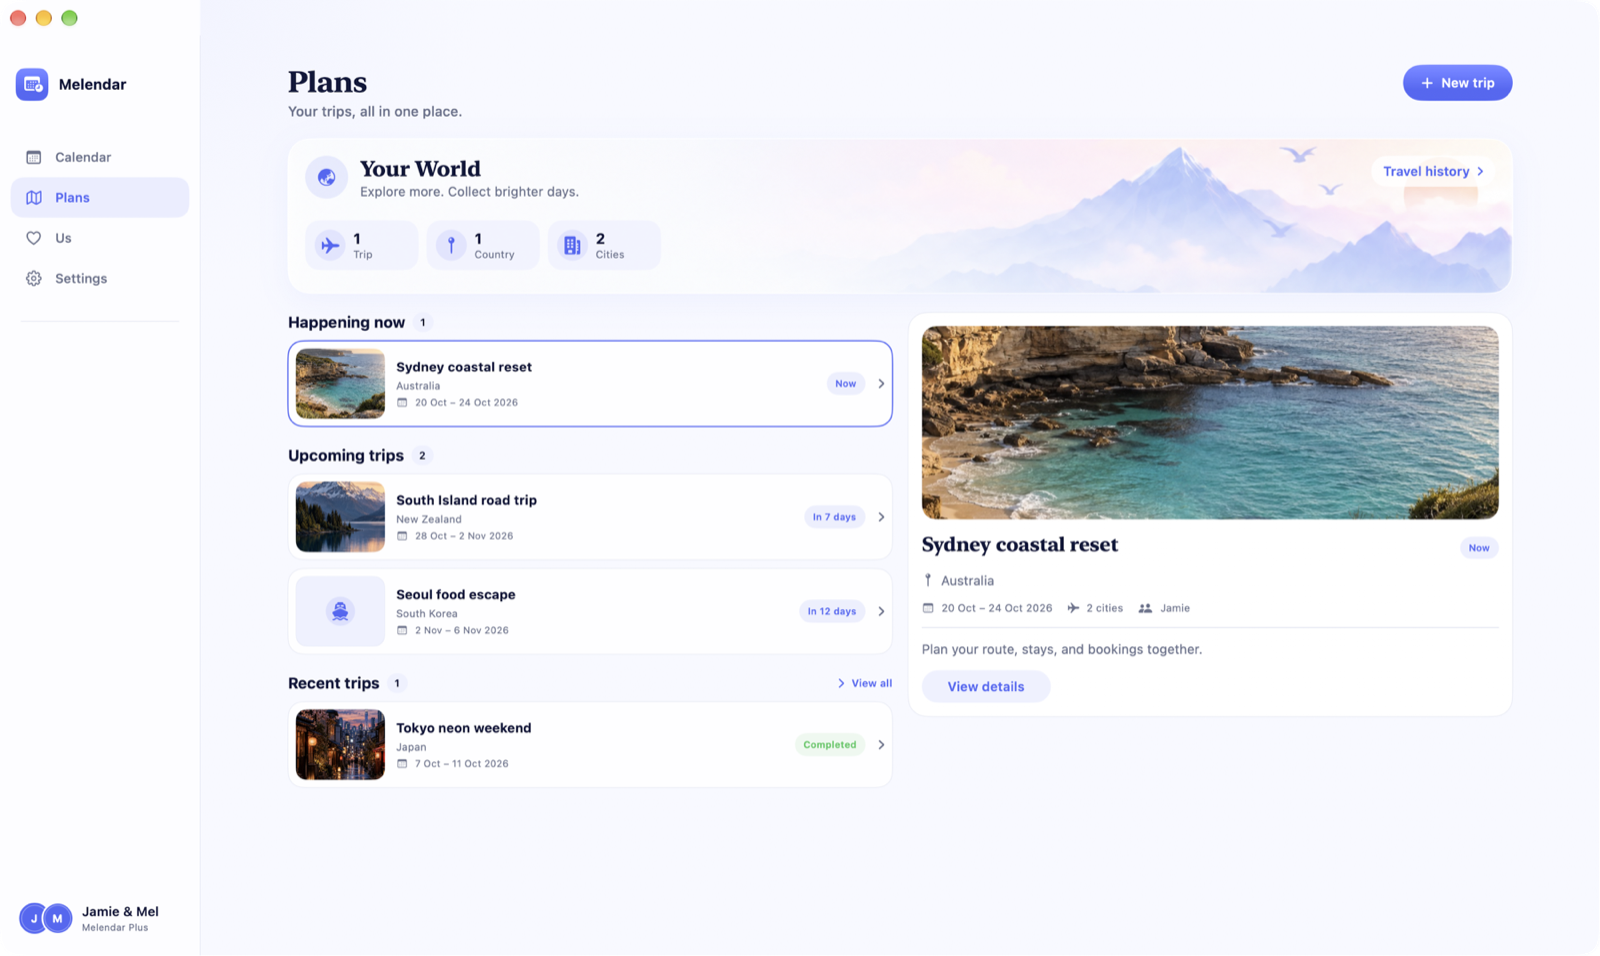Screen dimensions: 1600x956
Task: Open the South Island road trip chevron
Action: click(881, 517)
